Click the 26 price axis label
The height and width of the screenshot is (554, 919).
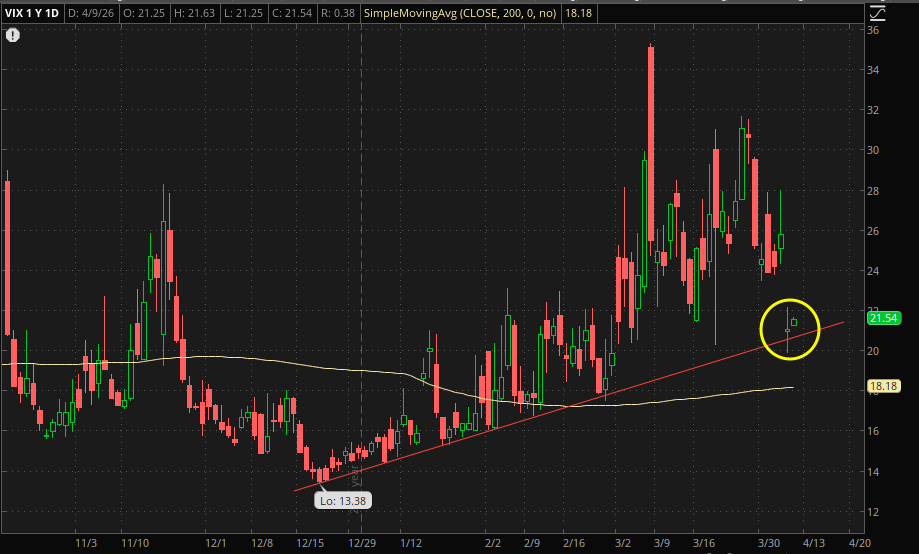tap(873, 231)
